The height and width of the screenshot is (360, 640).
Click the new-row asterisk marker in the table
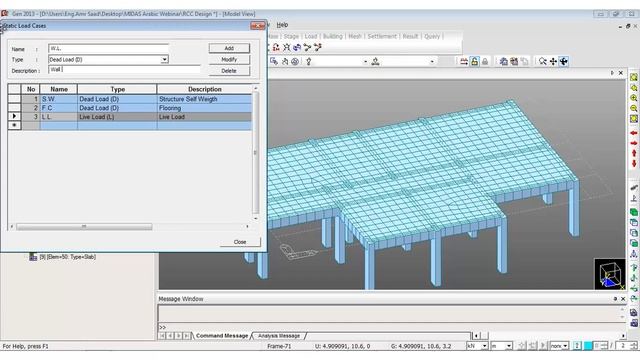pyautogui.click(x=14, y=125)
